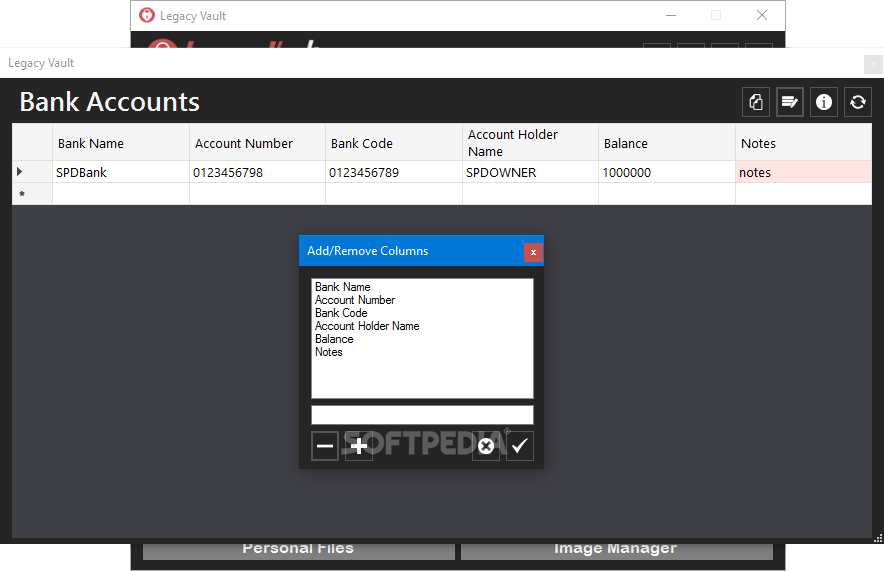
Task: Confirm columns with the checkmark button
Action: click(520, 446)
